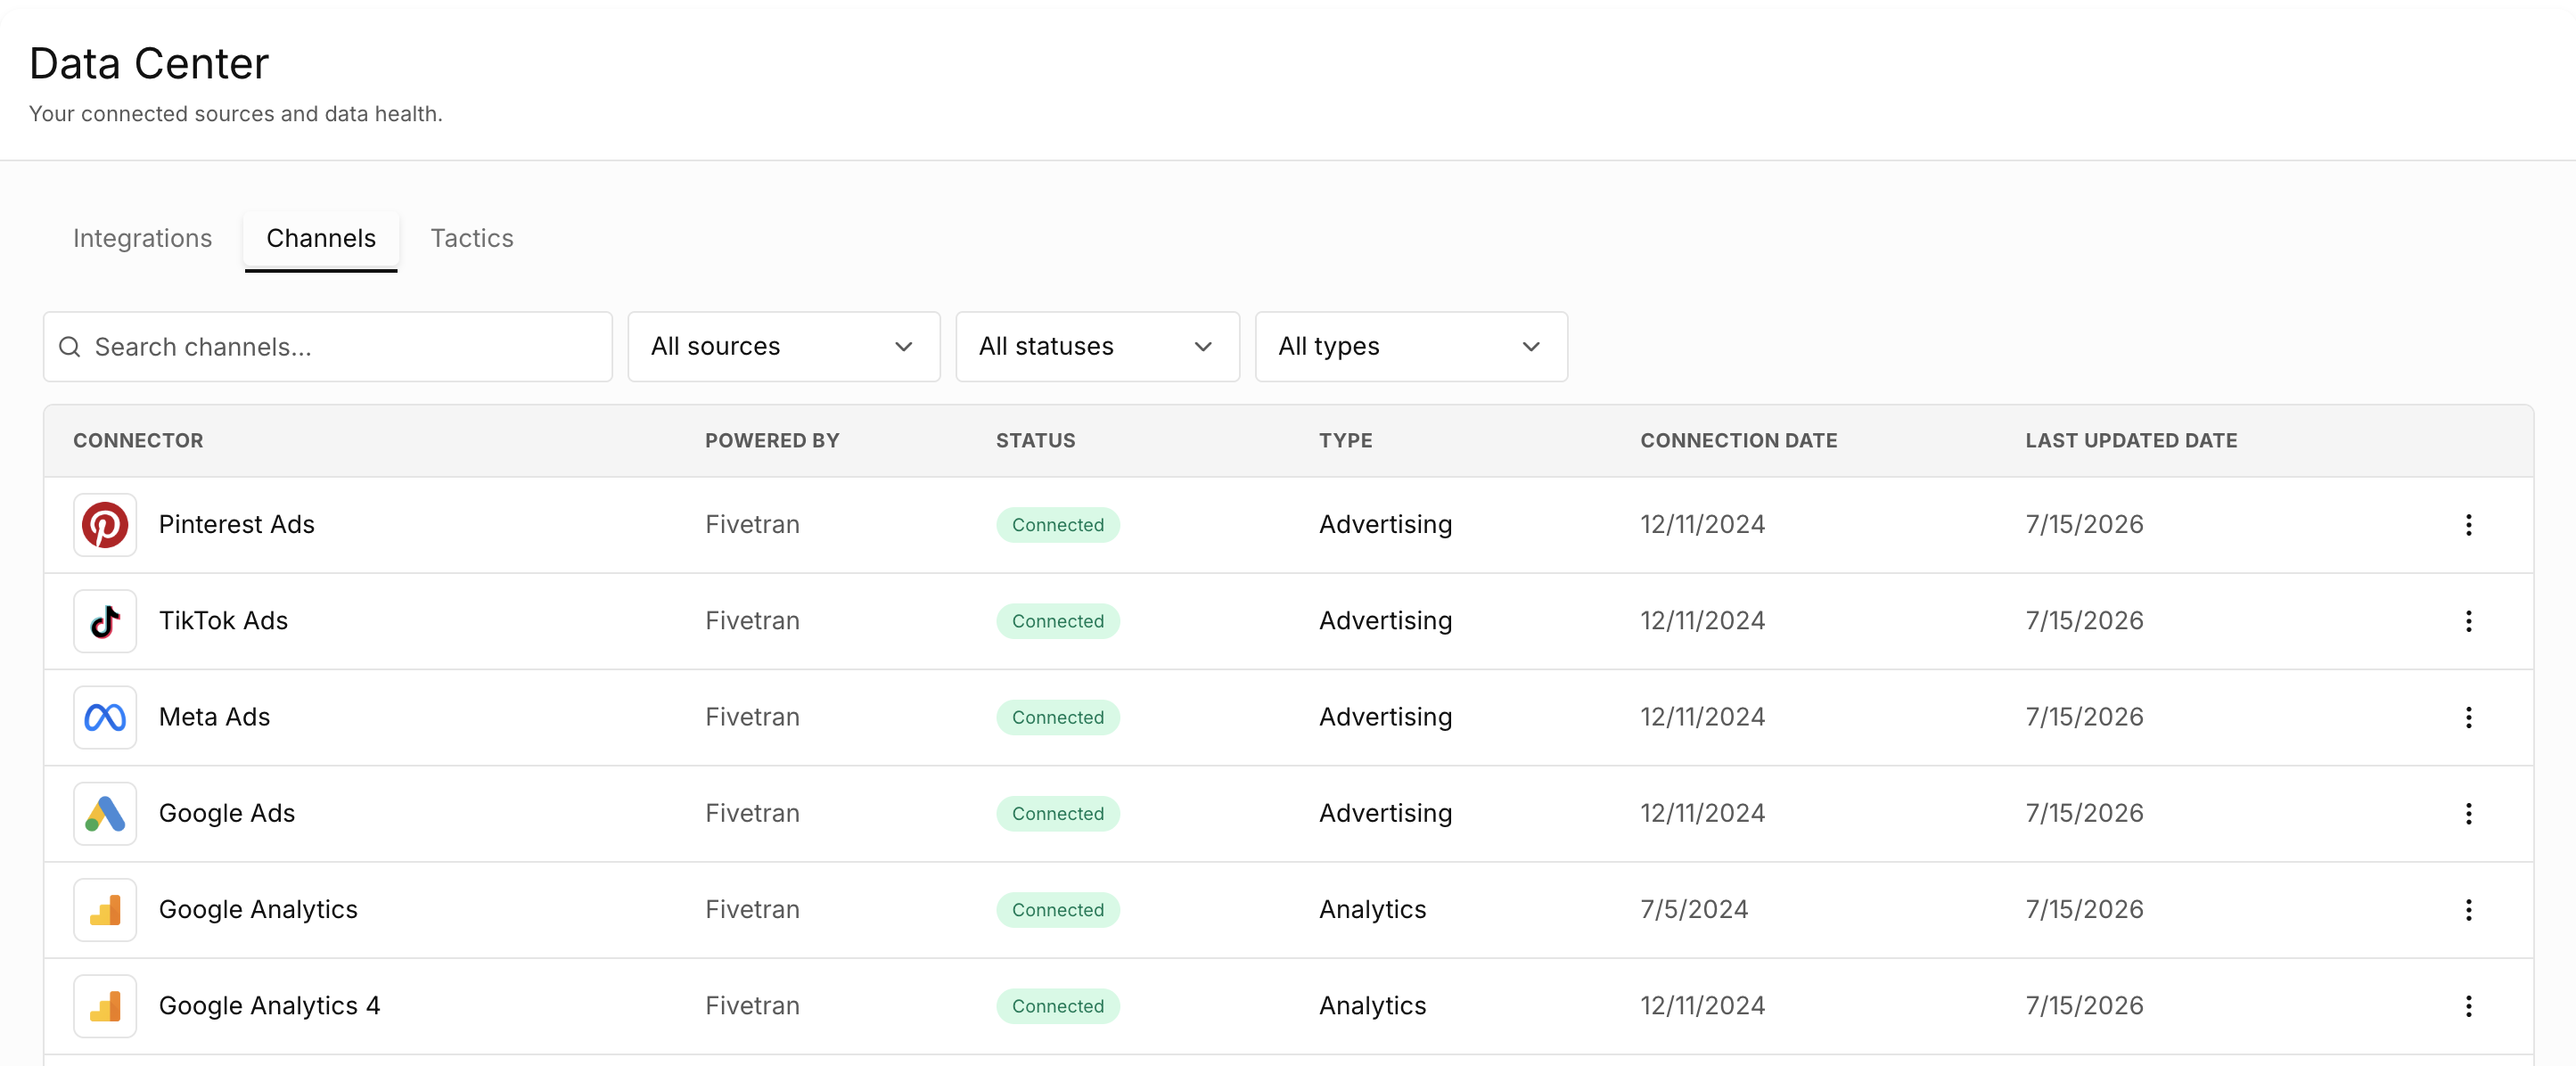Click the Google Analytics 4 logo icon
2576x1066 pixels.
(105, 1006)
